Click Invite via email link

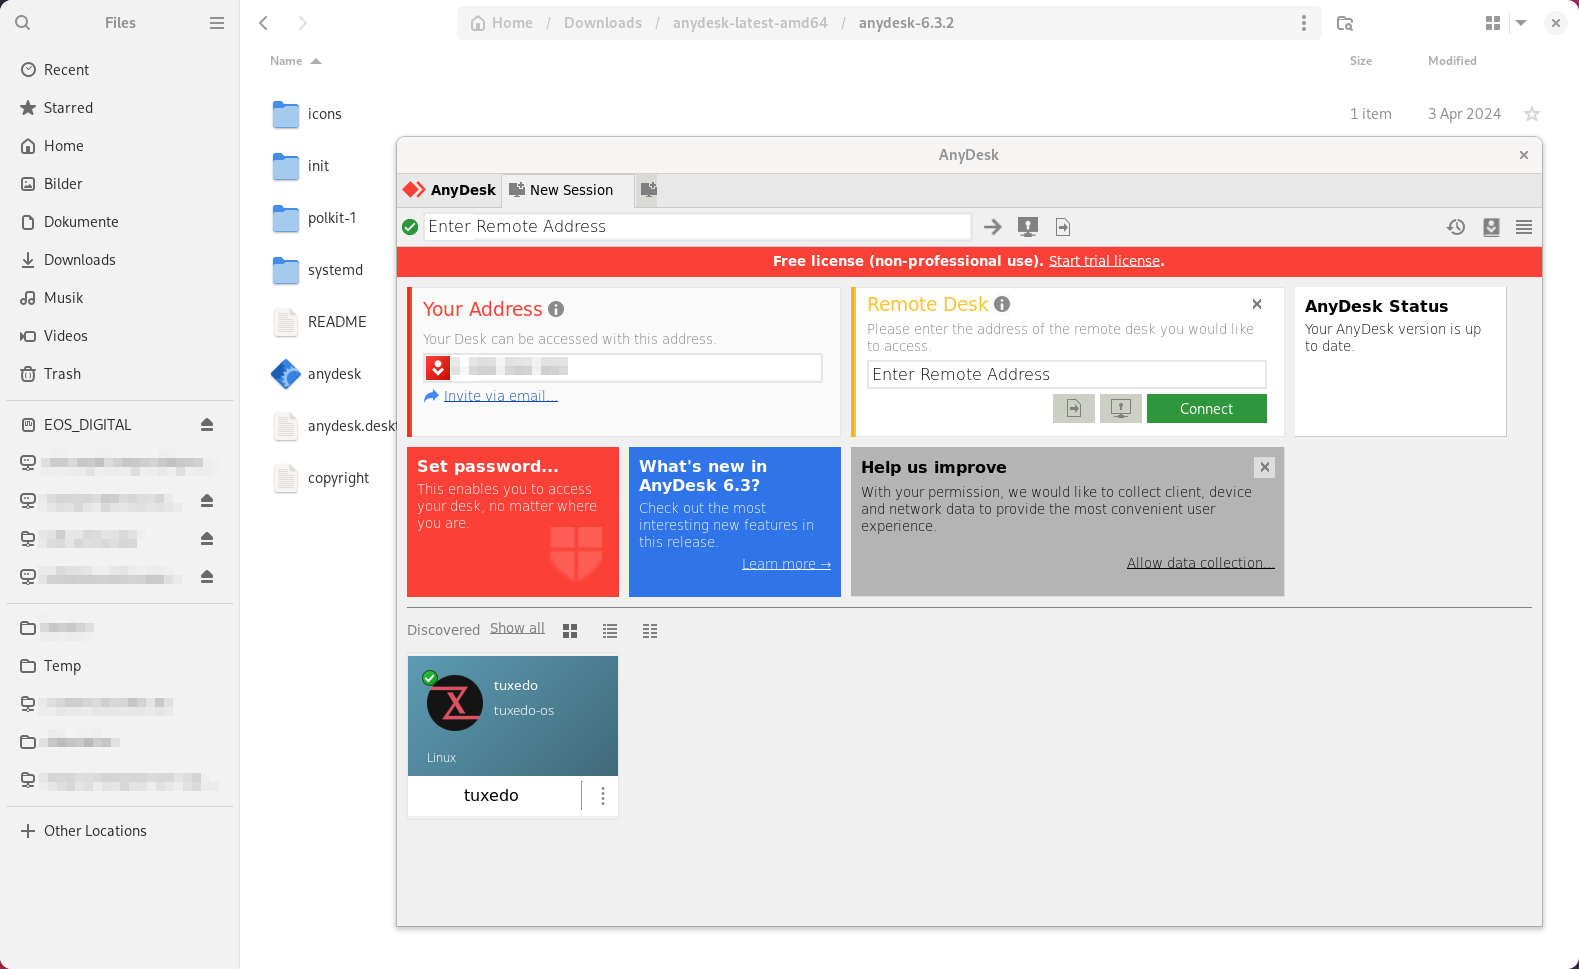(500, 396)
